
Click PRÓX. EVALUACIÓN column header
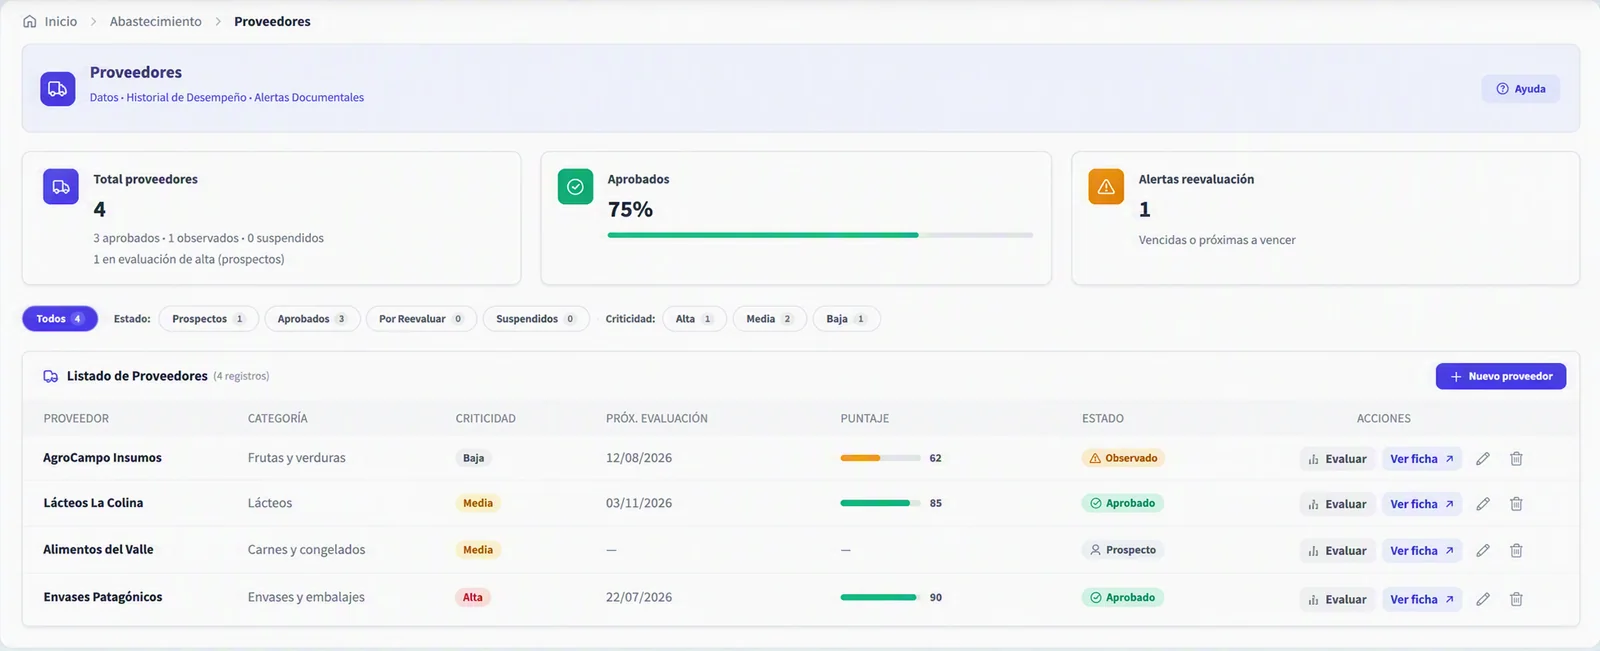(657, 418)
